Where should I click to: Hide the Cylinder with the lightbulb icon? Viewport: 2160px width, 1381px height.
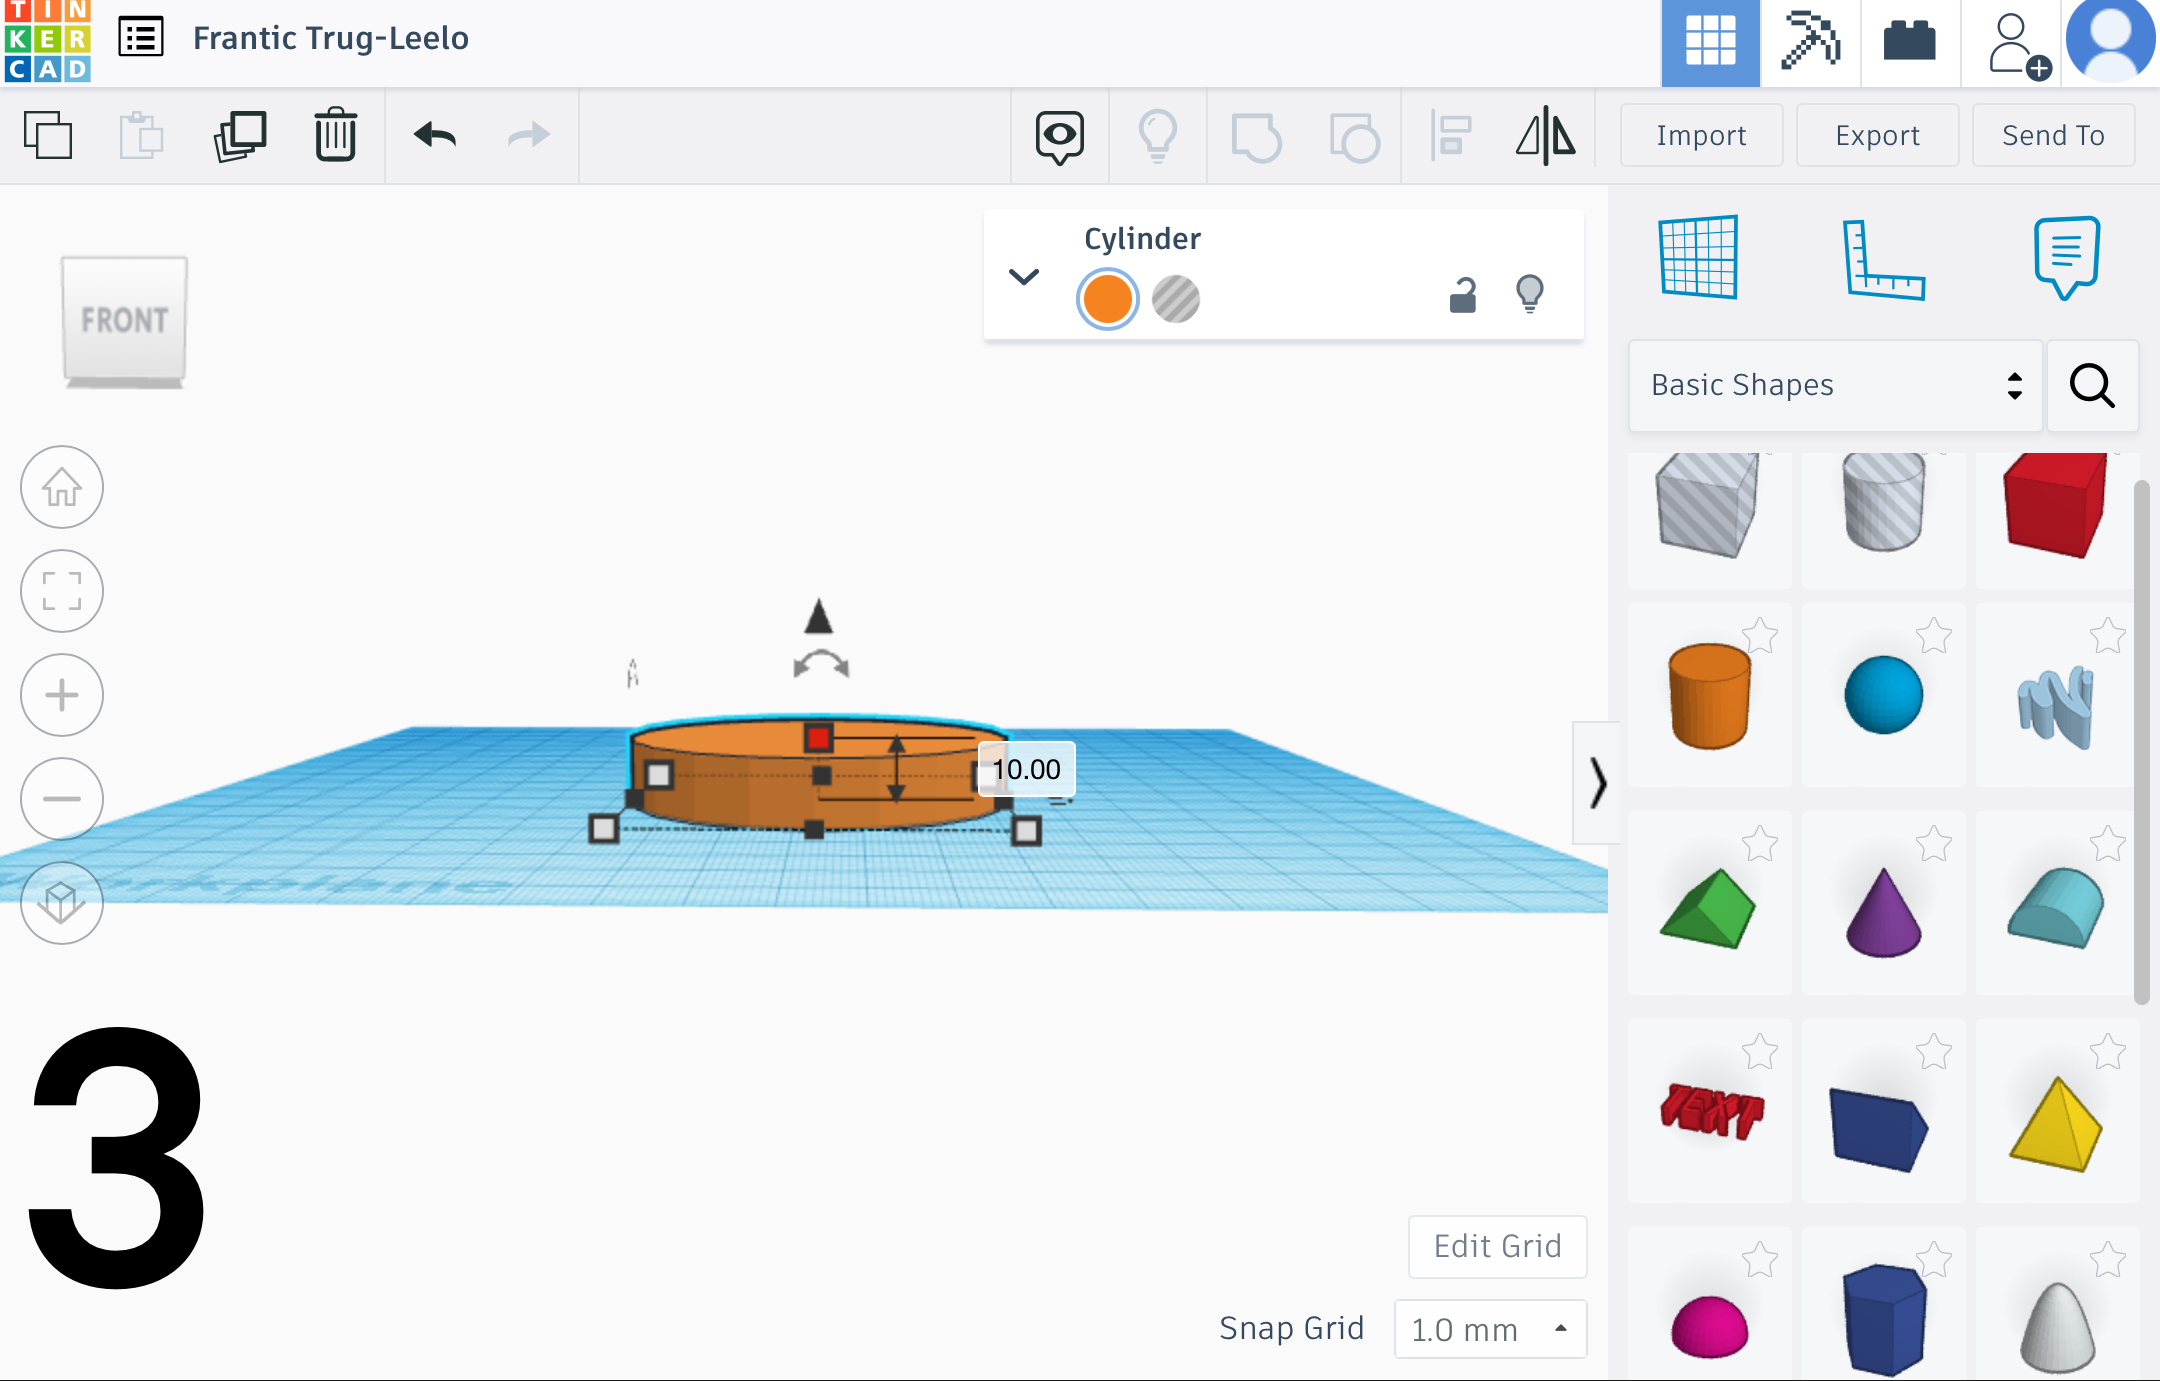pos(1530,294)
